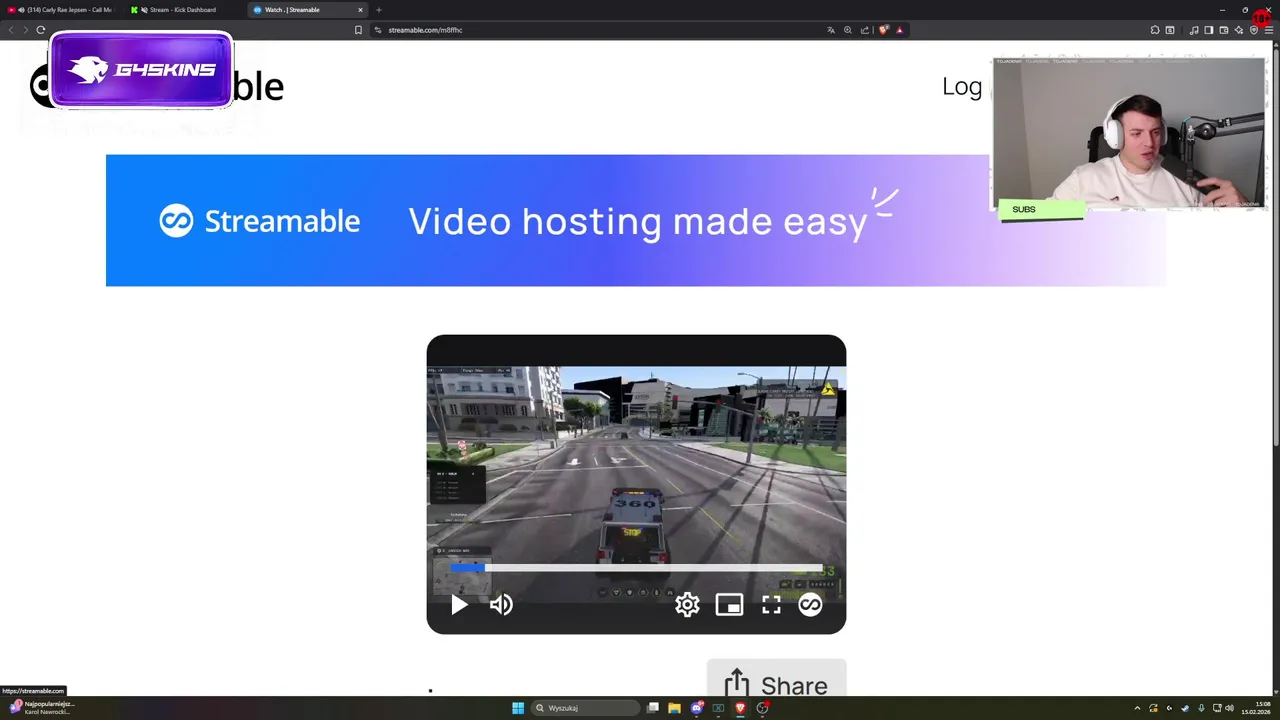Open the Task View taskbar icon

653,708
